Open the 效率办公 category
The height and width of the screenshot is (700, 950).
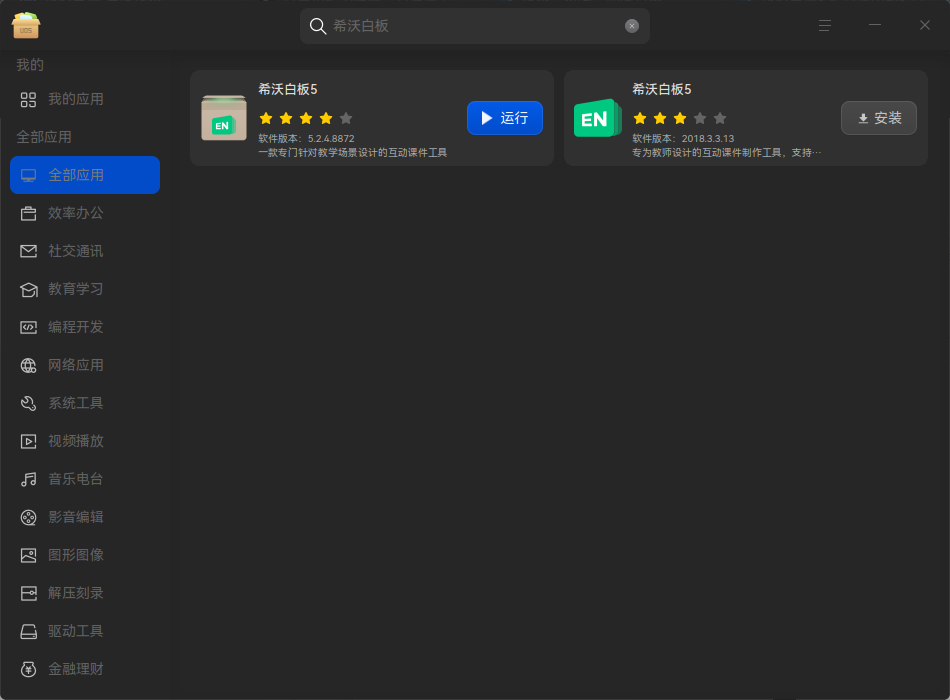coord(85,213)
